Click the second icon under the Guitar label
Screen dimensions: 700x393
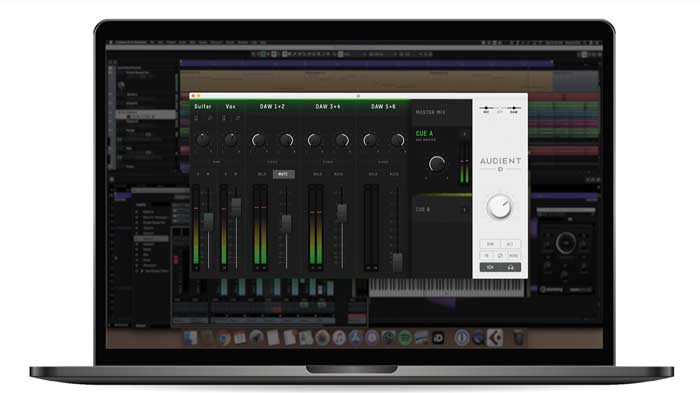click(210, 118)
